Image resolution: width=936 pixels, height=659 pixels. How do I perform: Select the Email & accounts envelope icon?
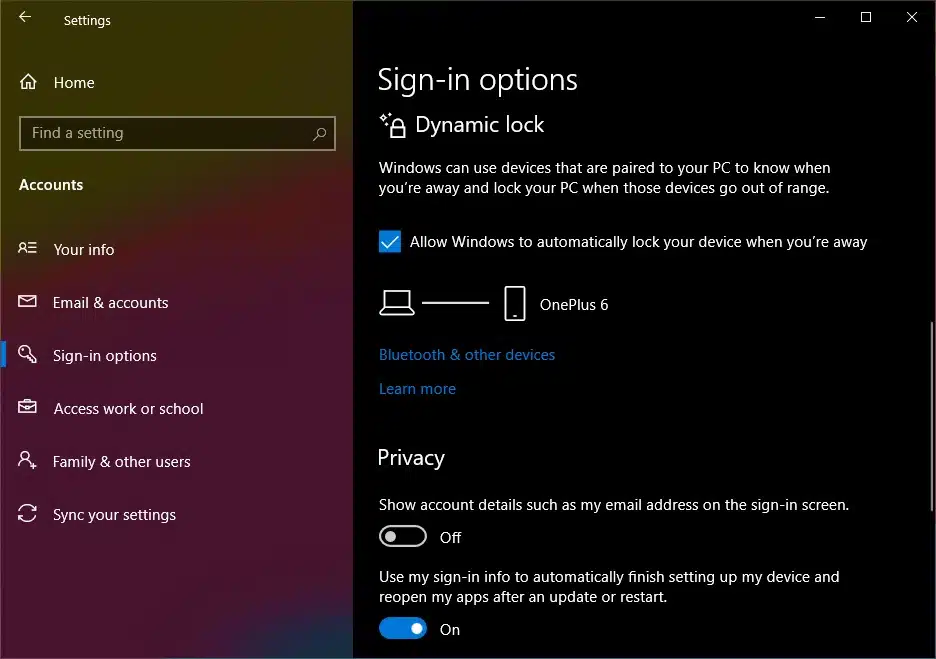click(28, 302)
